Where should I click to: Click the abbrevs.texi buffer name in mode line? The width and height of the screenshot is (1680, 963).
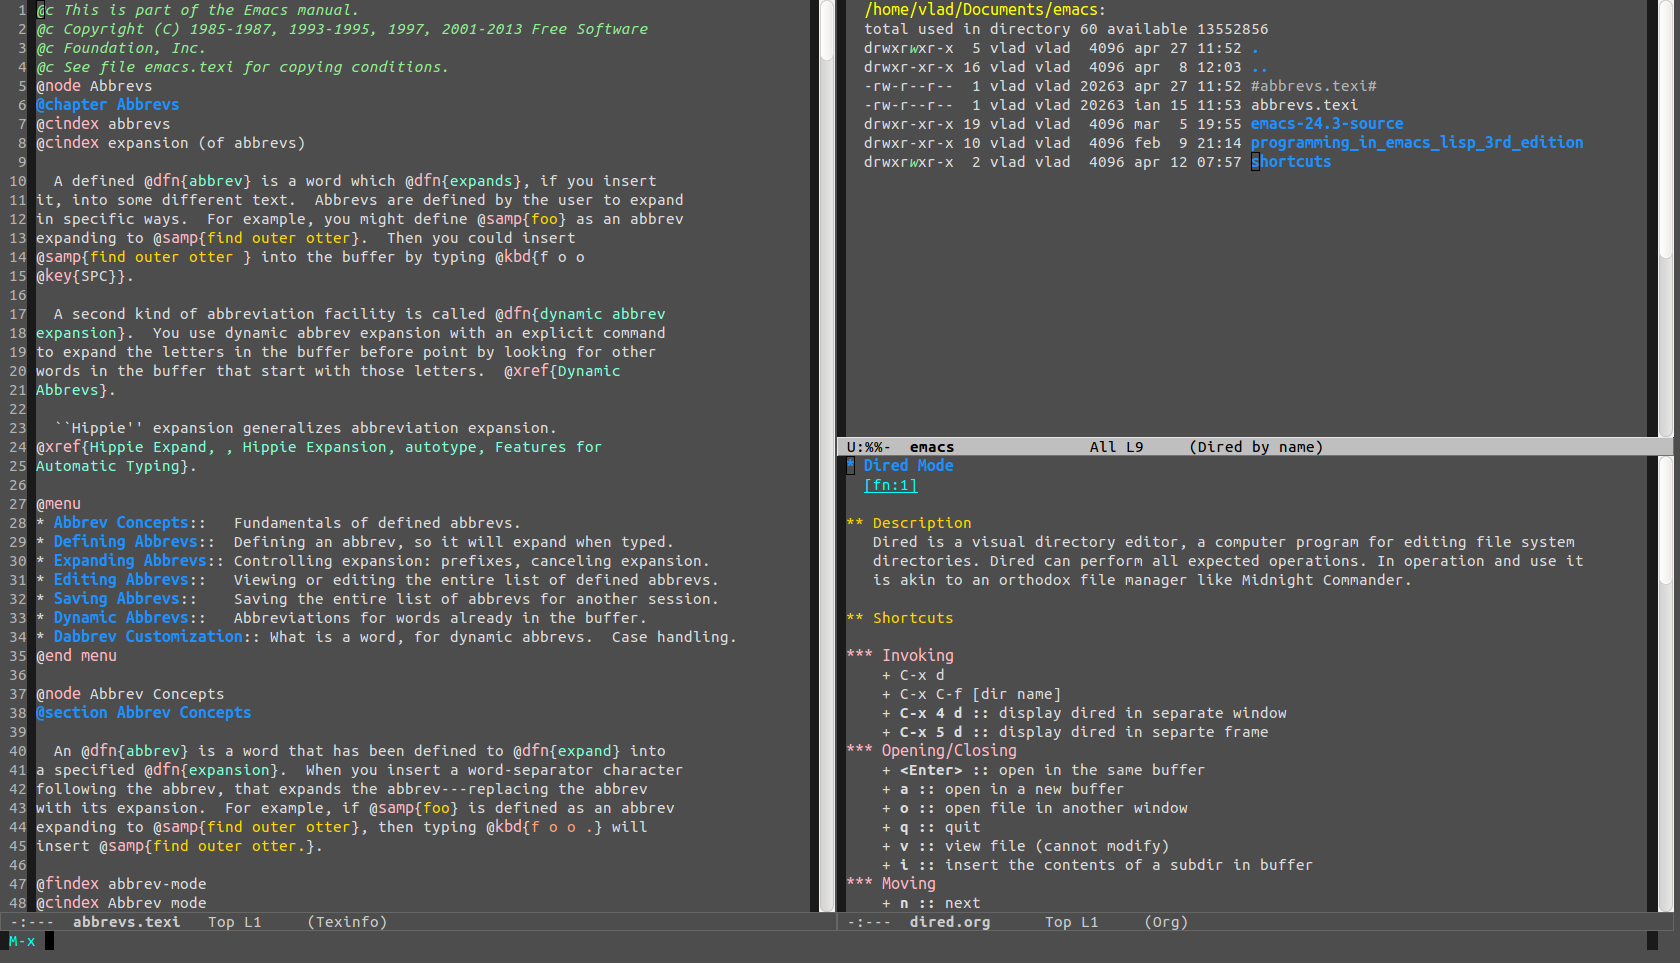[126, 922]
